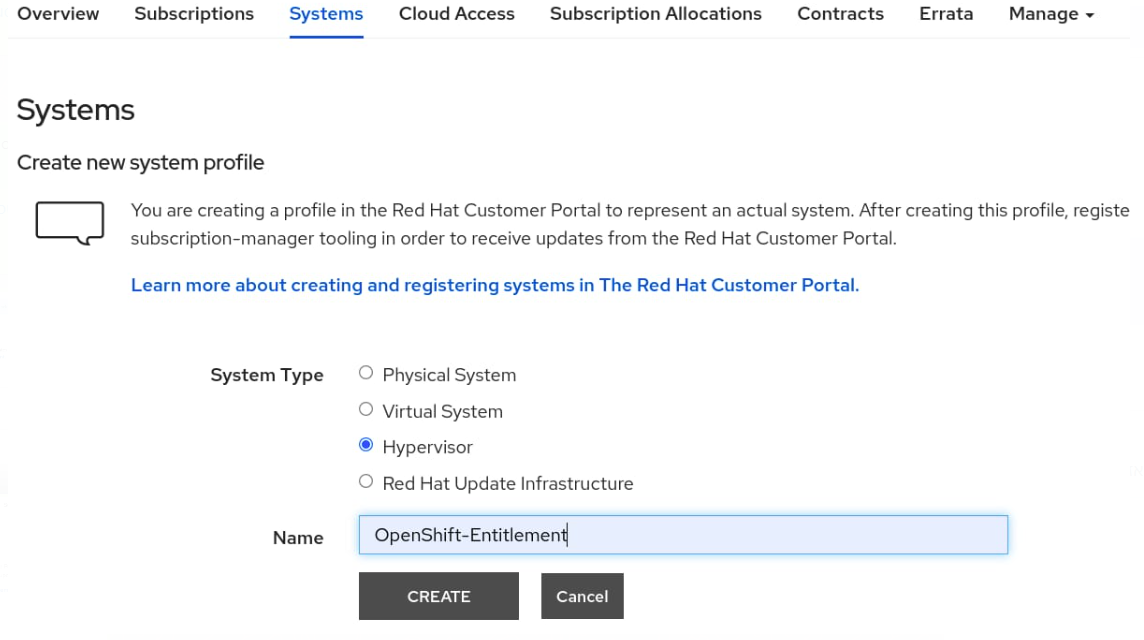Open the Learn more about registering systems link
Screen dimensions: 1144x640
[495, 285]
